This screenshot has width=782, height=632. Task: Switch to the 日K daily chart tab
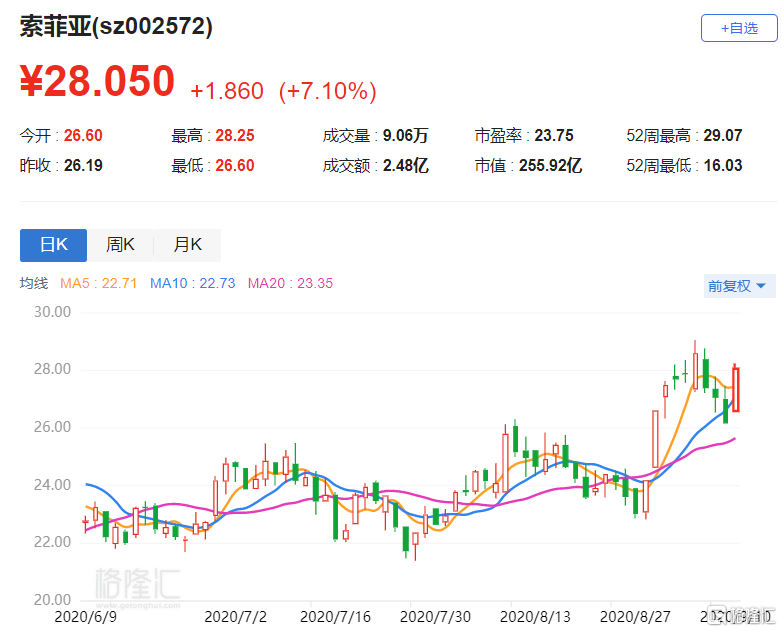[53, 245]
